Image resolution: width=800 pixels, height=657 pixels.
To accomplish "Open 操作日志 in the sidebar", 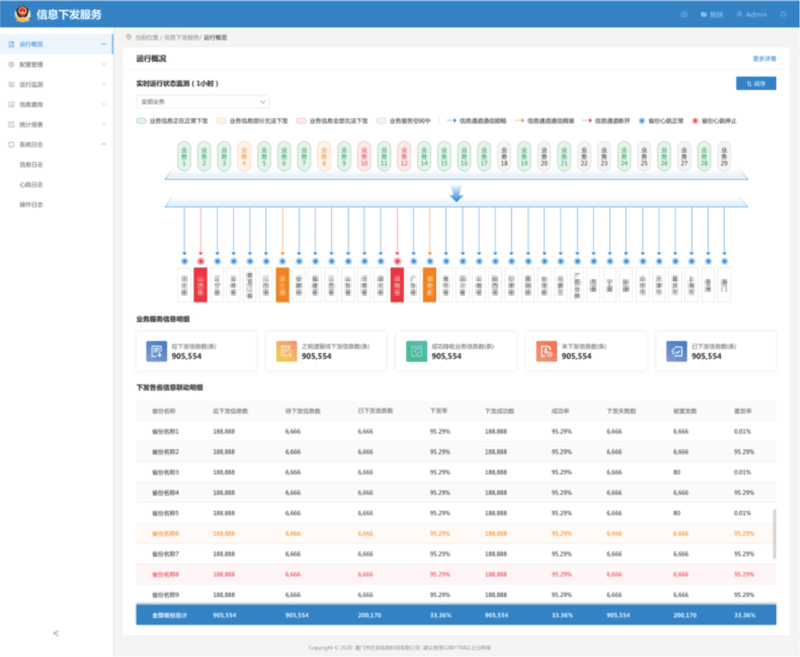I will [x=31, y=205].
